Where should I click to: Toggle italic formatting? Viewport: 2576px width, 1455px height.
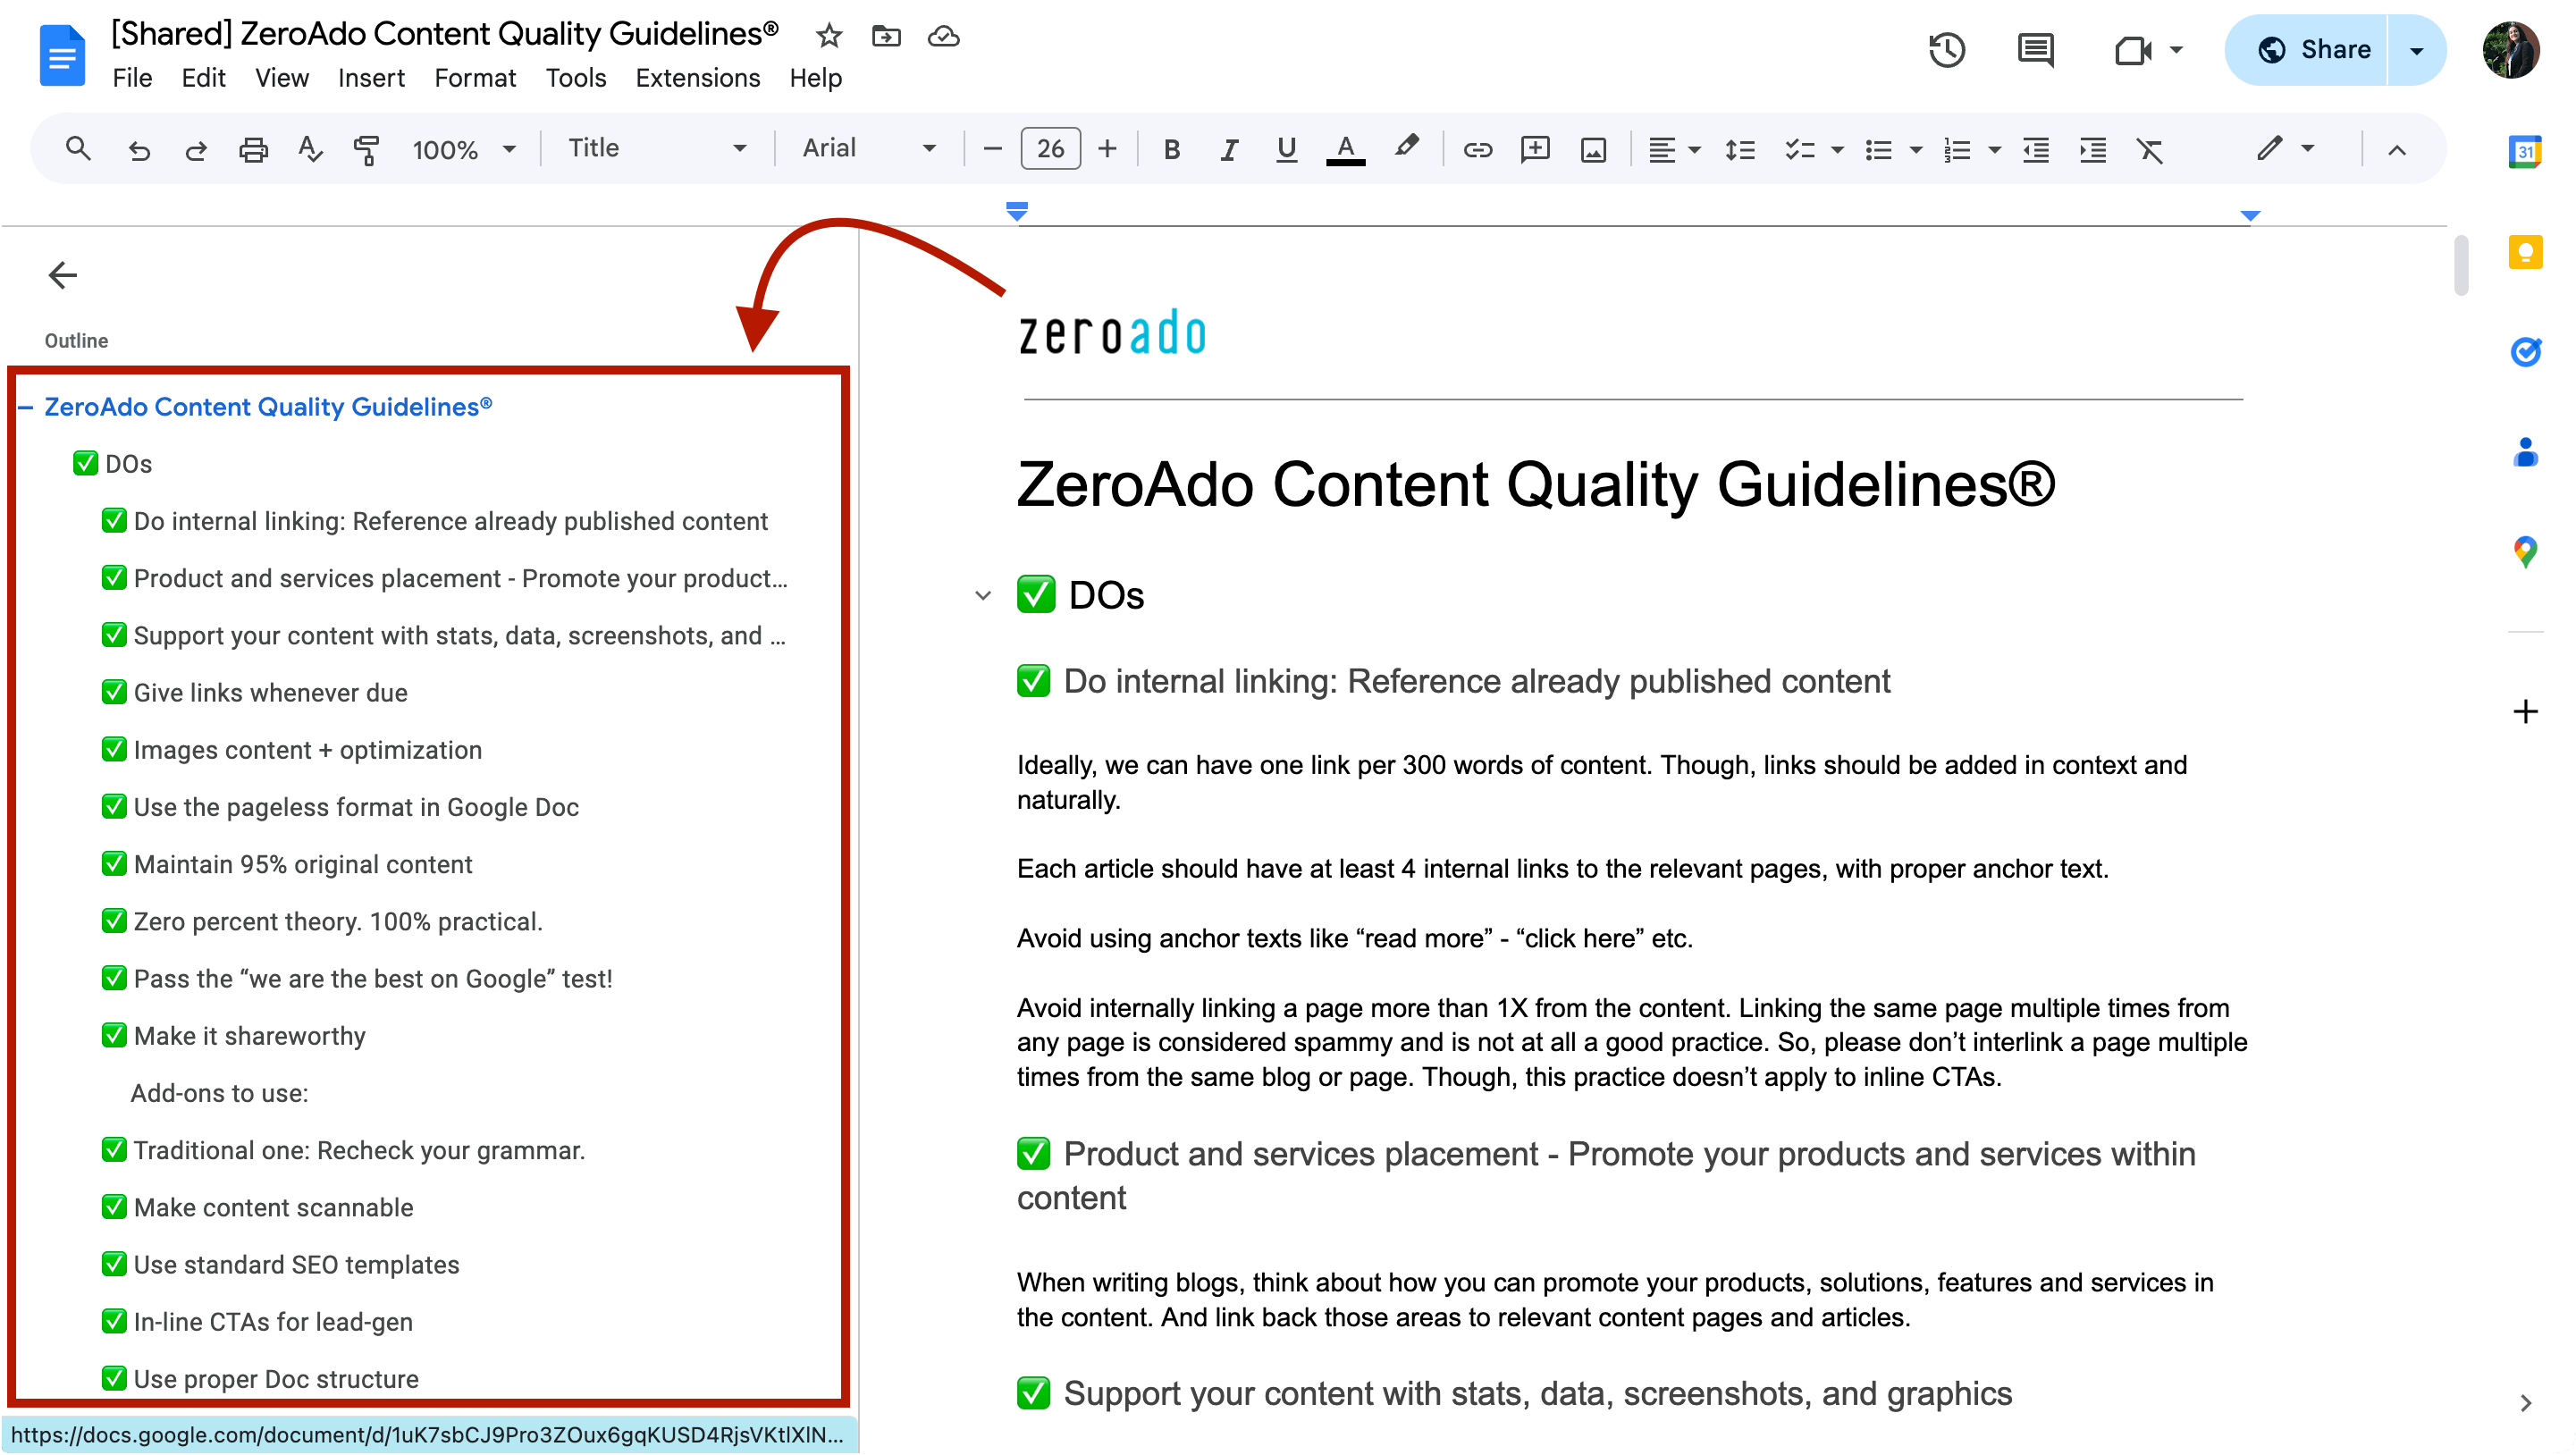pyautogui.click(x=1229, y=150)
